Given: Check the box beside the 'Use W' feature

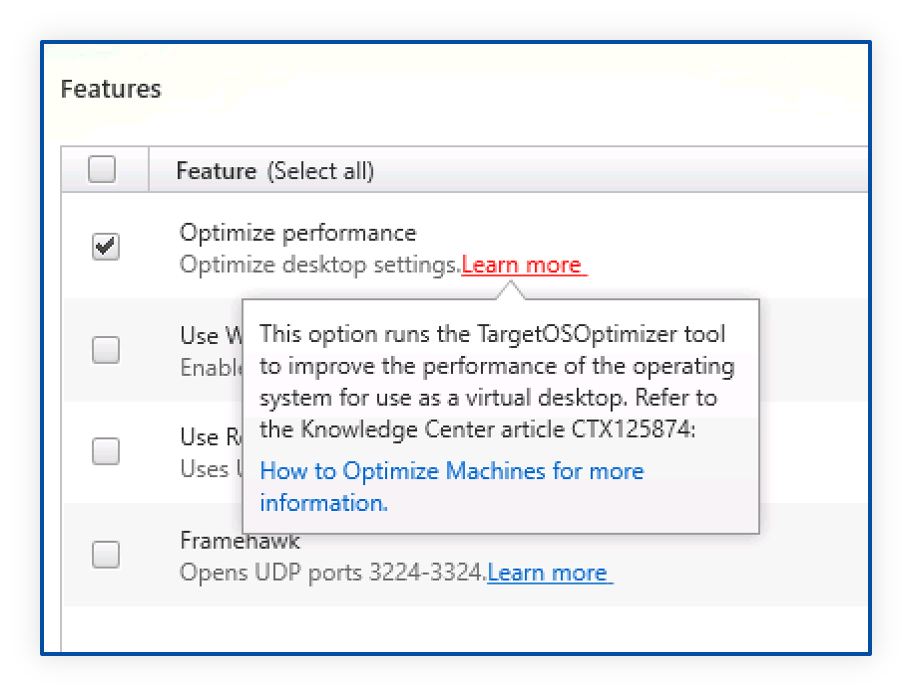Looking at the screenshot, I should [x=105, y=350].
